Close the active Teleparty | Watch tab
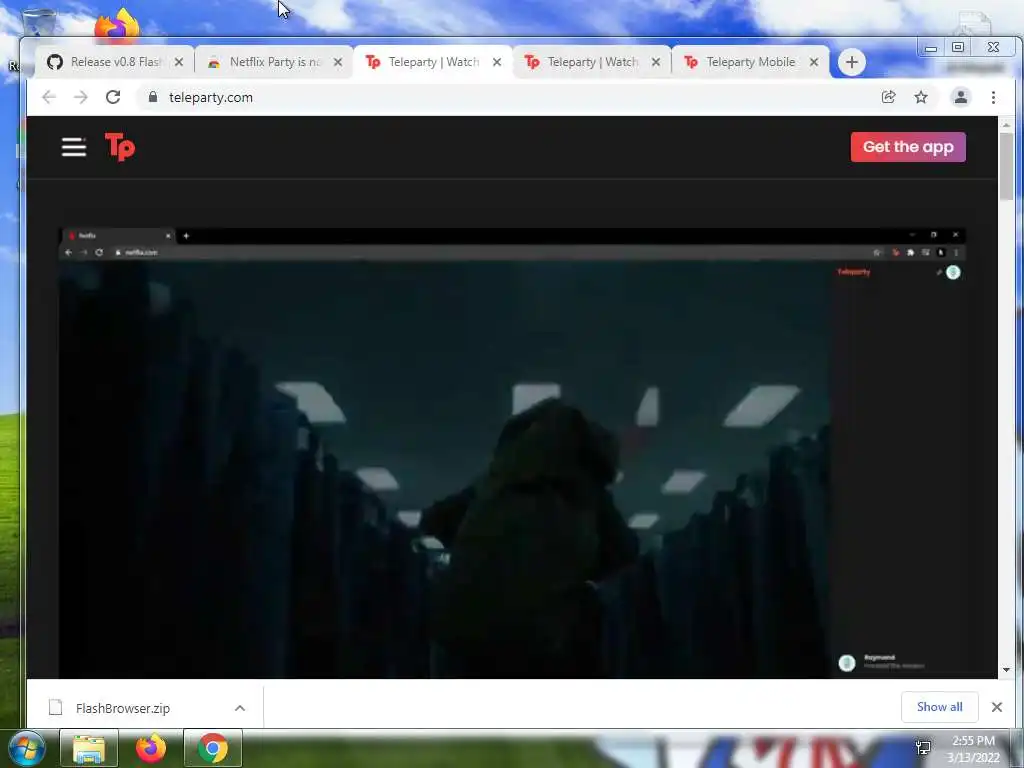Image resolution: width=1024 pixels, height=768 pixels. coord(497,62)
